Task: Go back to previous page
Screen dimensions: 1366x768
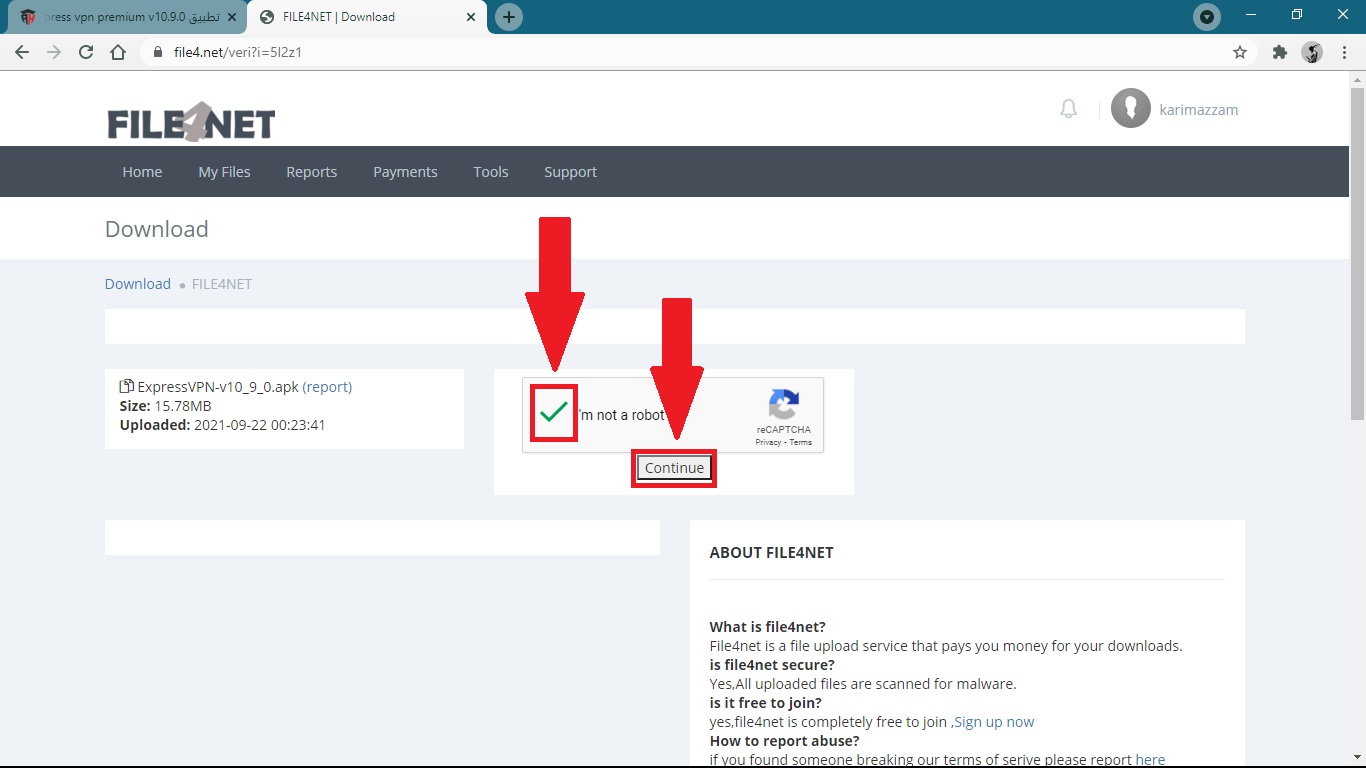Action: (x=22, y=52)
